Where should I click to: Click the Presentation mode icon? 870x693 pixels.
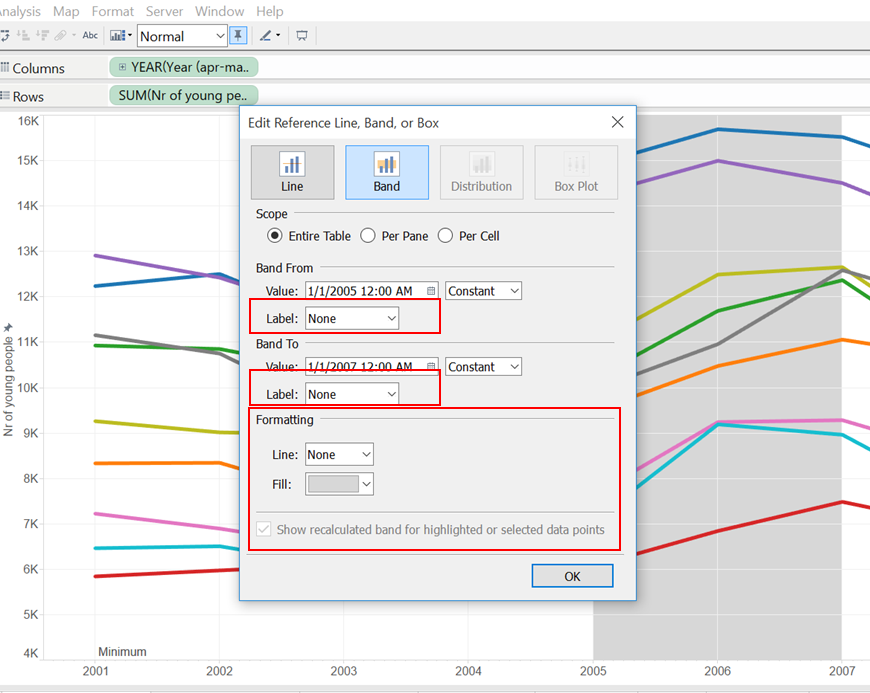point(302,36)
